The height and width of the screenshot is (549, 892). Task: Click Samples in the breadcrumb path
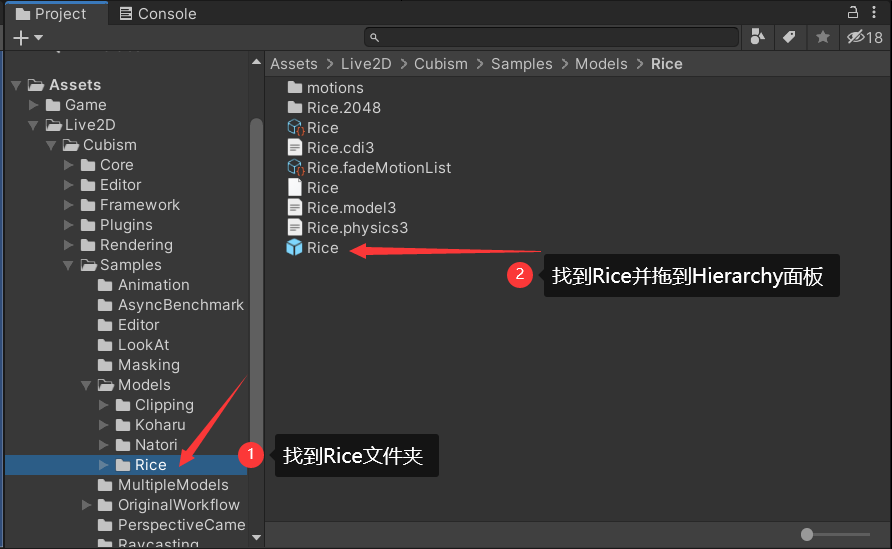(x=522, y=64)
